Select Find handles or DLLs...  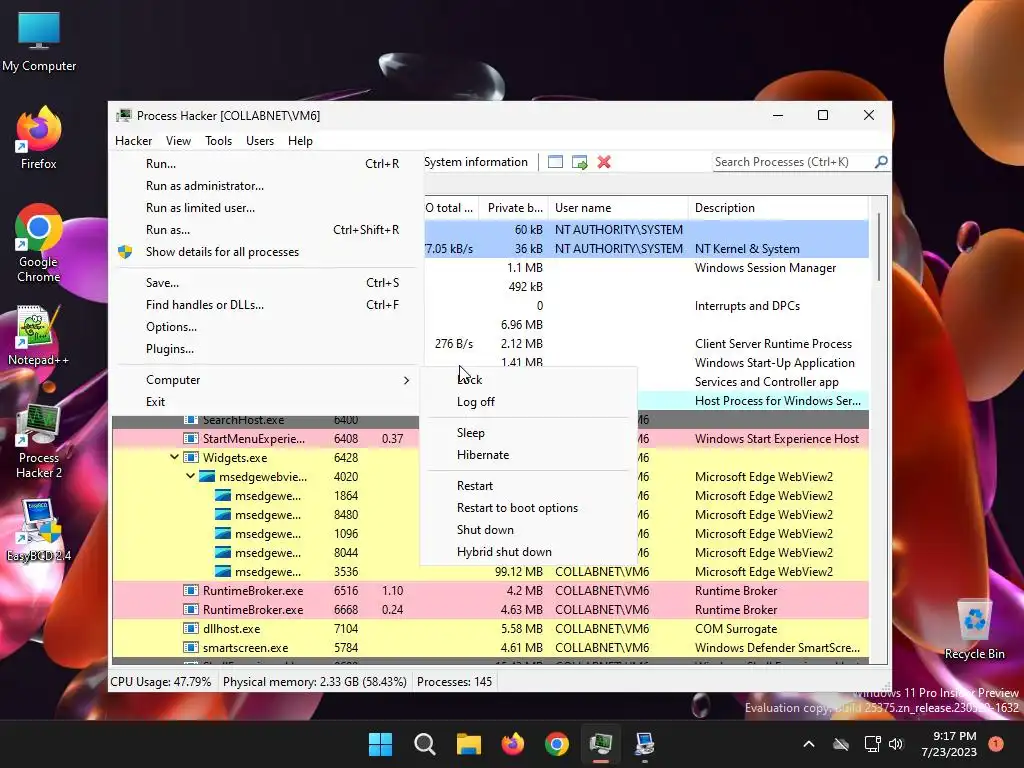click(x=266, y=305)
